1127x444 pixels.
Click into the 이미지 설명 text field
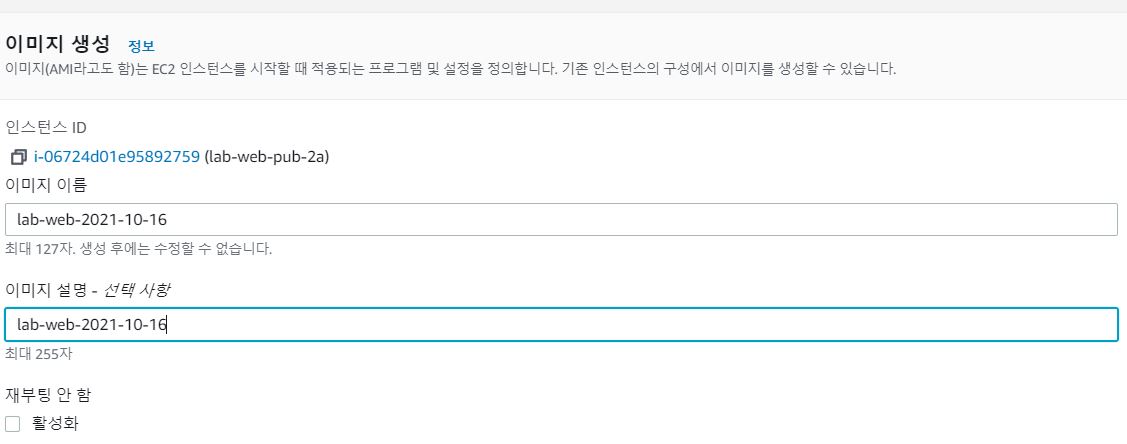click(x=560, y=325)
